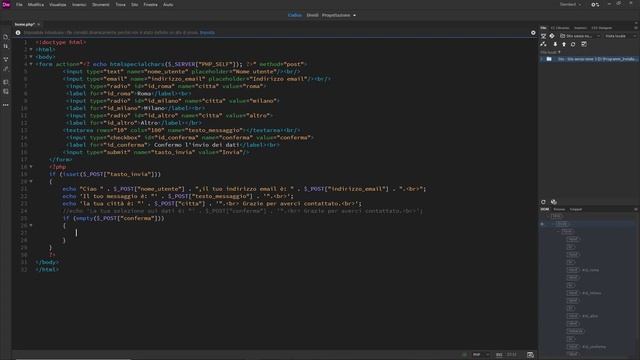Collapse the body tag at line 3
The image size is (640, 360).
point(31,57)
